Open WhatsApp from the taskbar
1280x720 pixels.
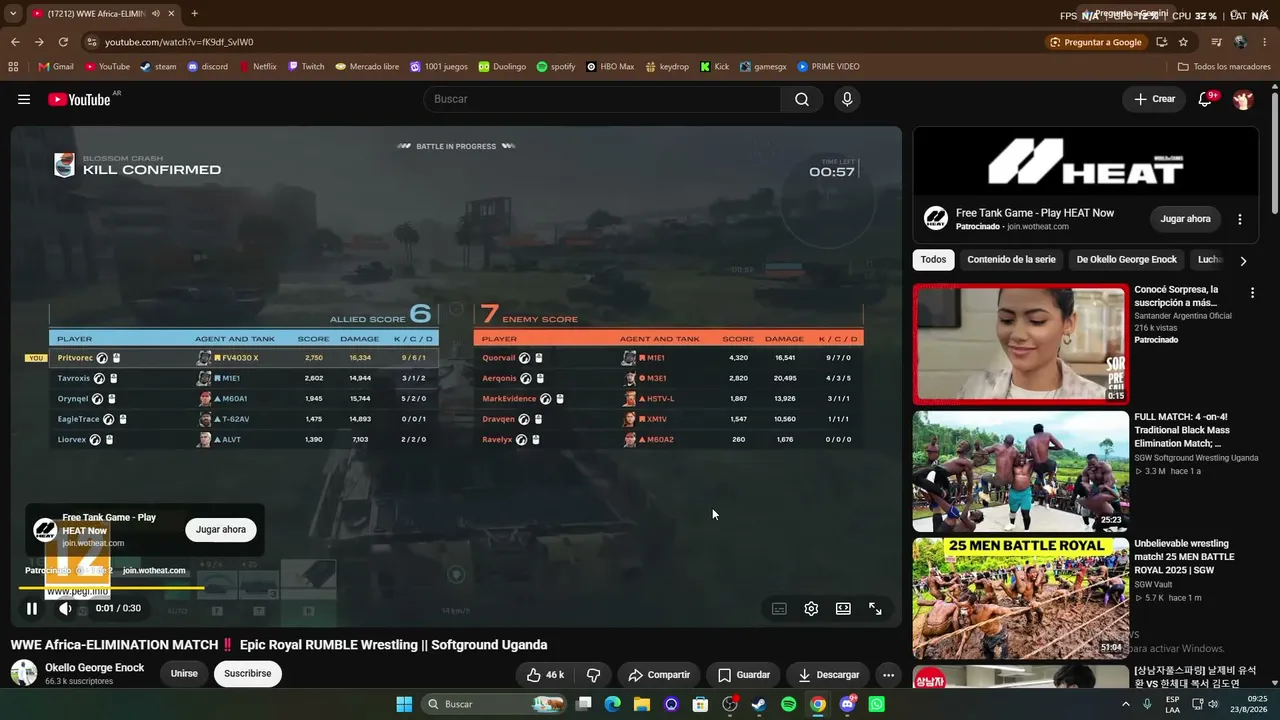(x=877, y=704)
